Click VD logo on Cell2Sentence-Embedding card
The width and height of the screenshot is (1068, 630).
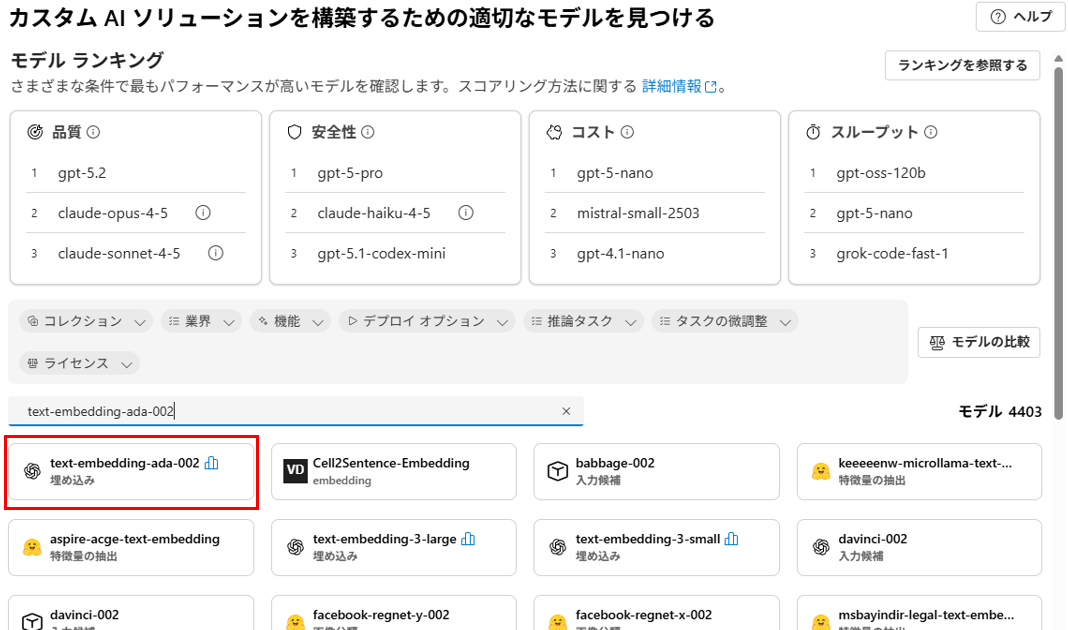pyautogui.click(x=296, y=471)
